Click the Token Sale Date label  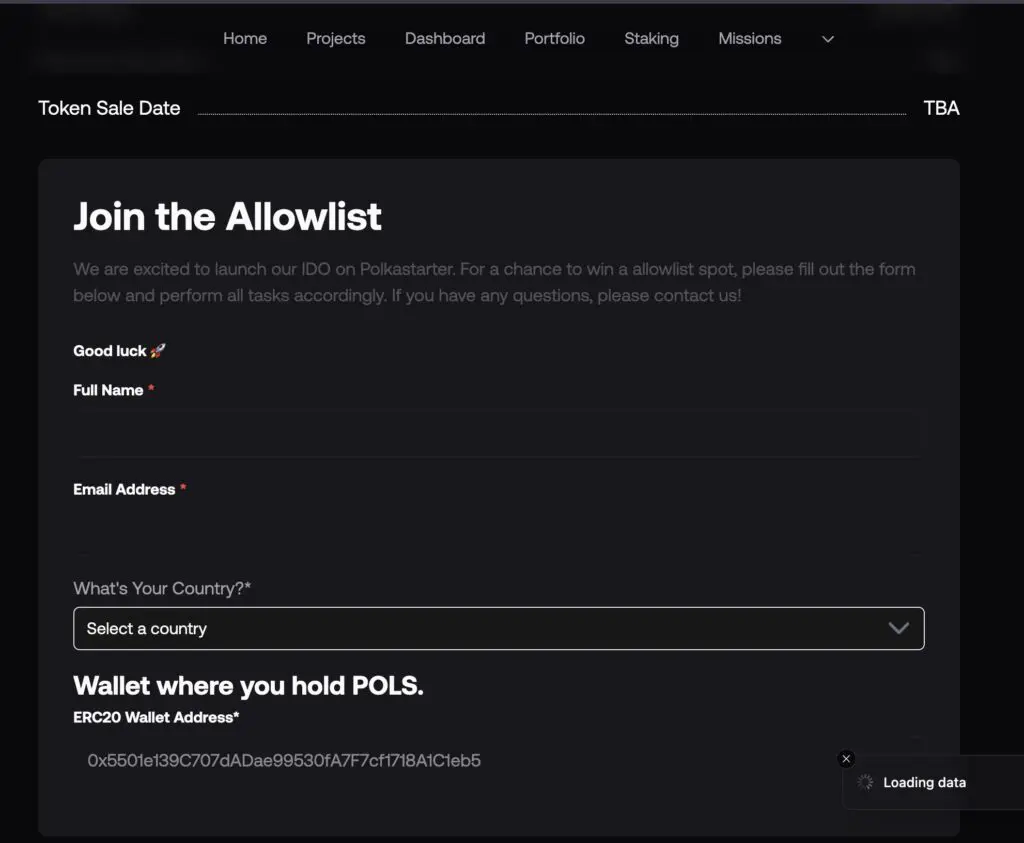[109, 108]
